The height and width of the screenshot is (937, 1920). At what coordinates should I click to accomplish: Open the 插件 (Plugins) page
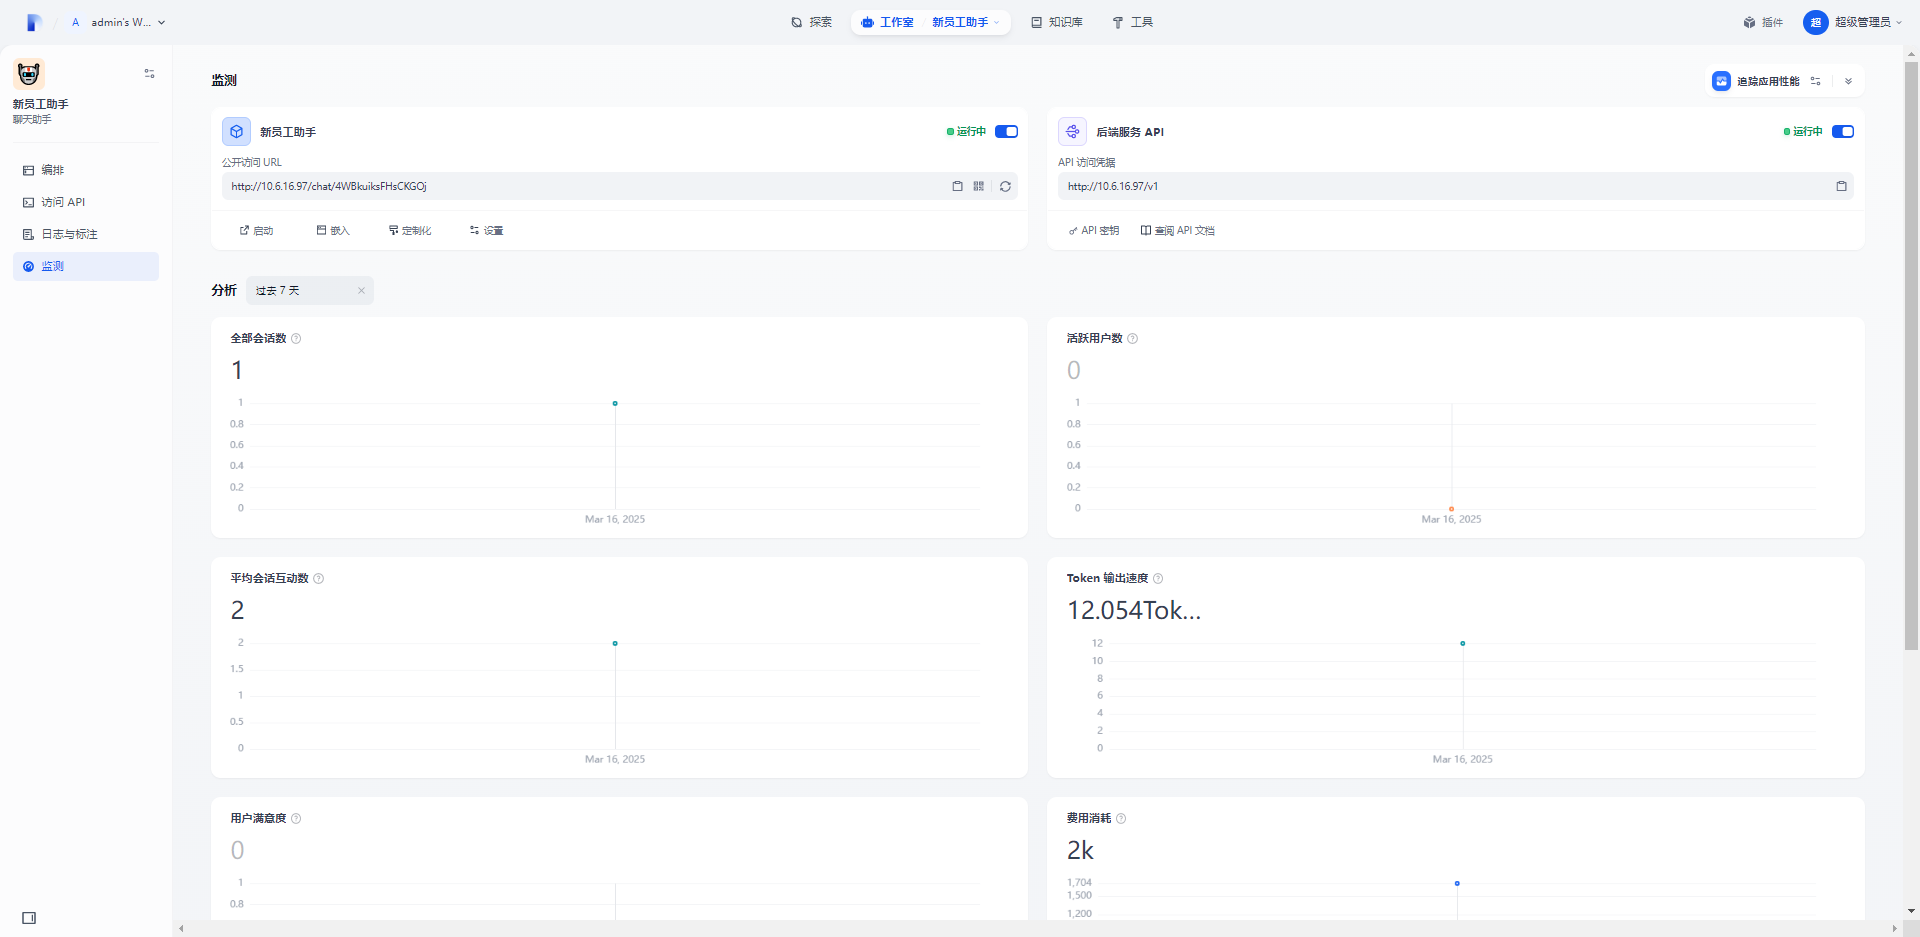[x=1763, y=22]
